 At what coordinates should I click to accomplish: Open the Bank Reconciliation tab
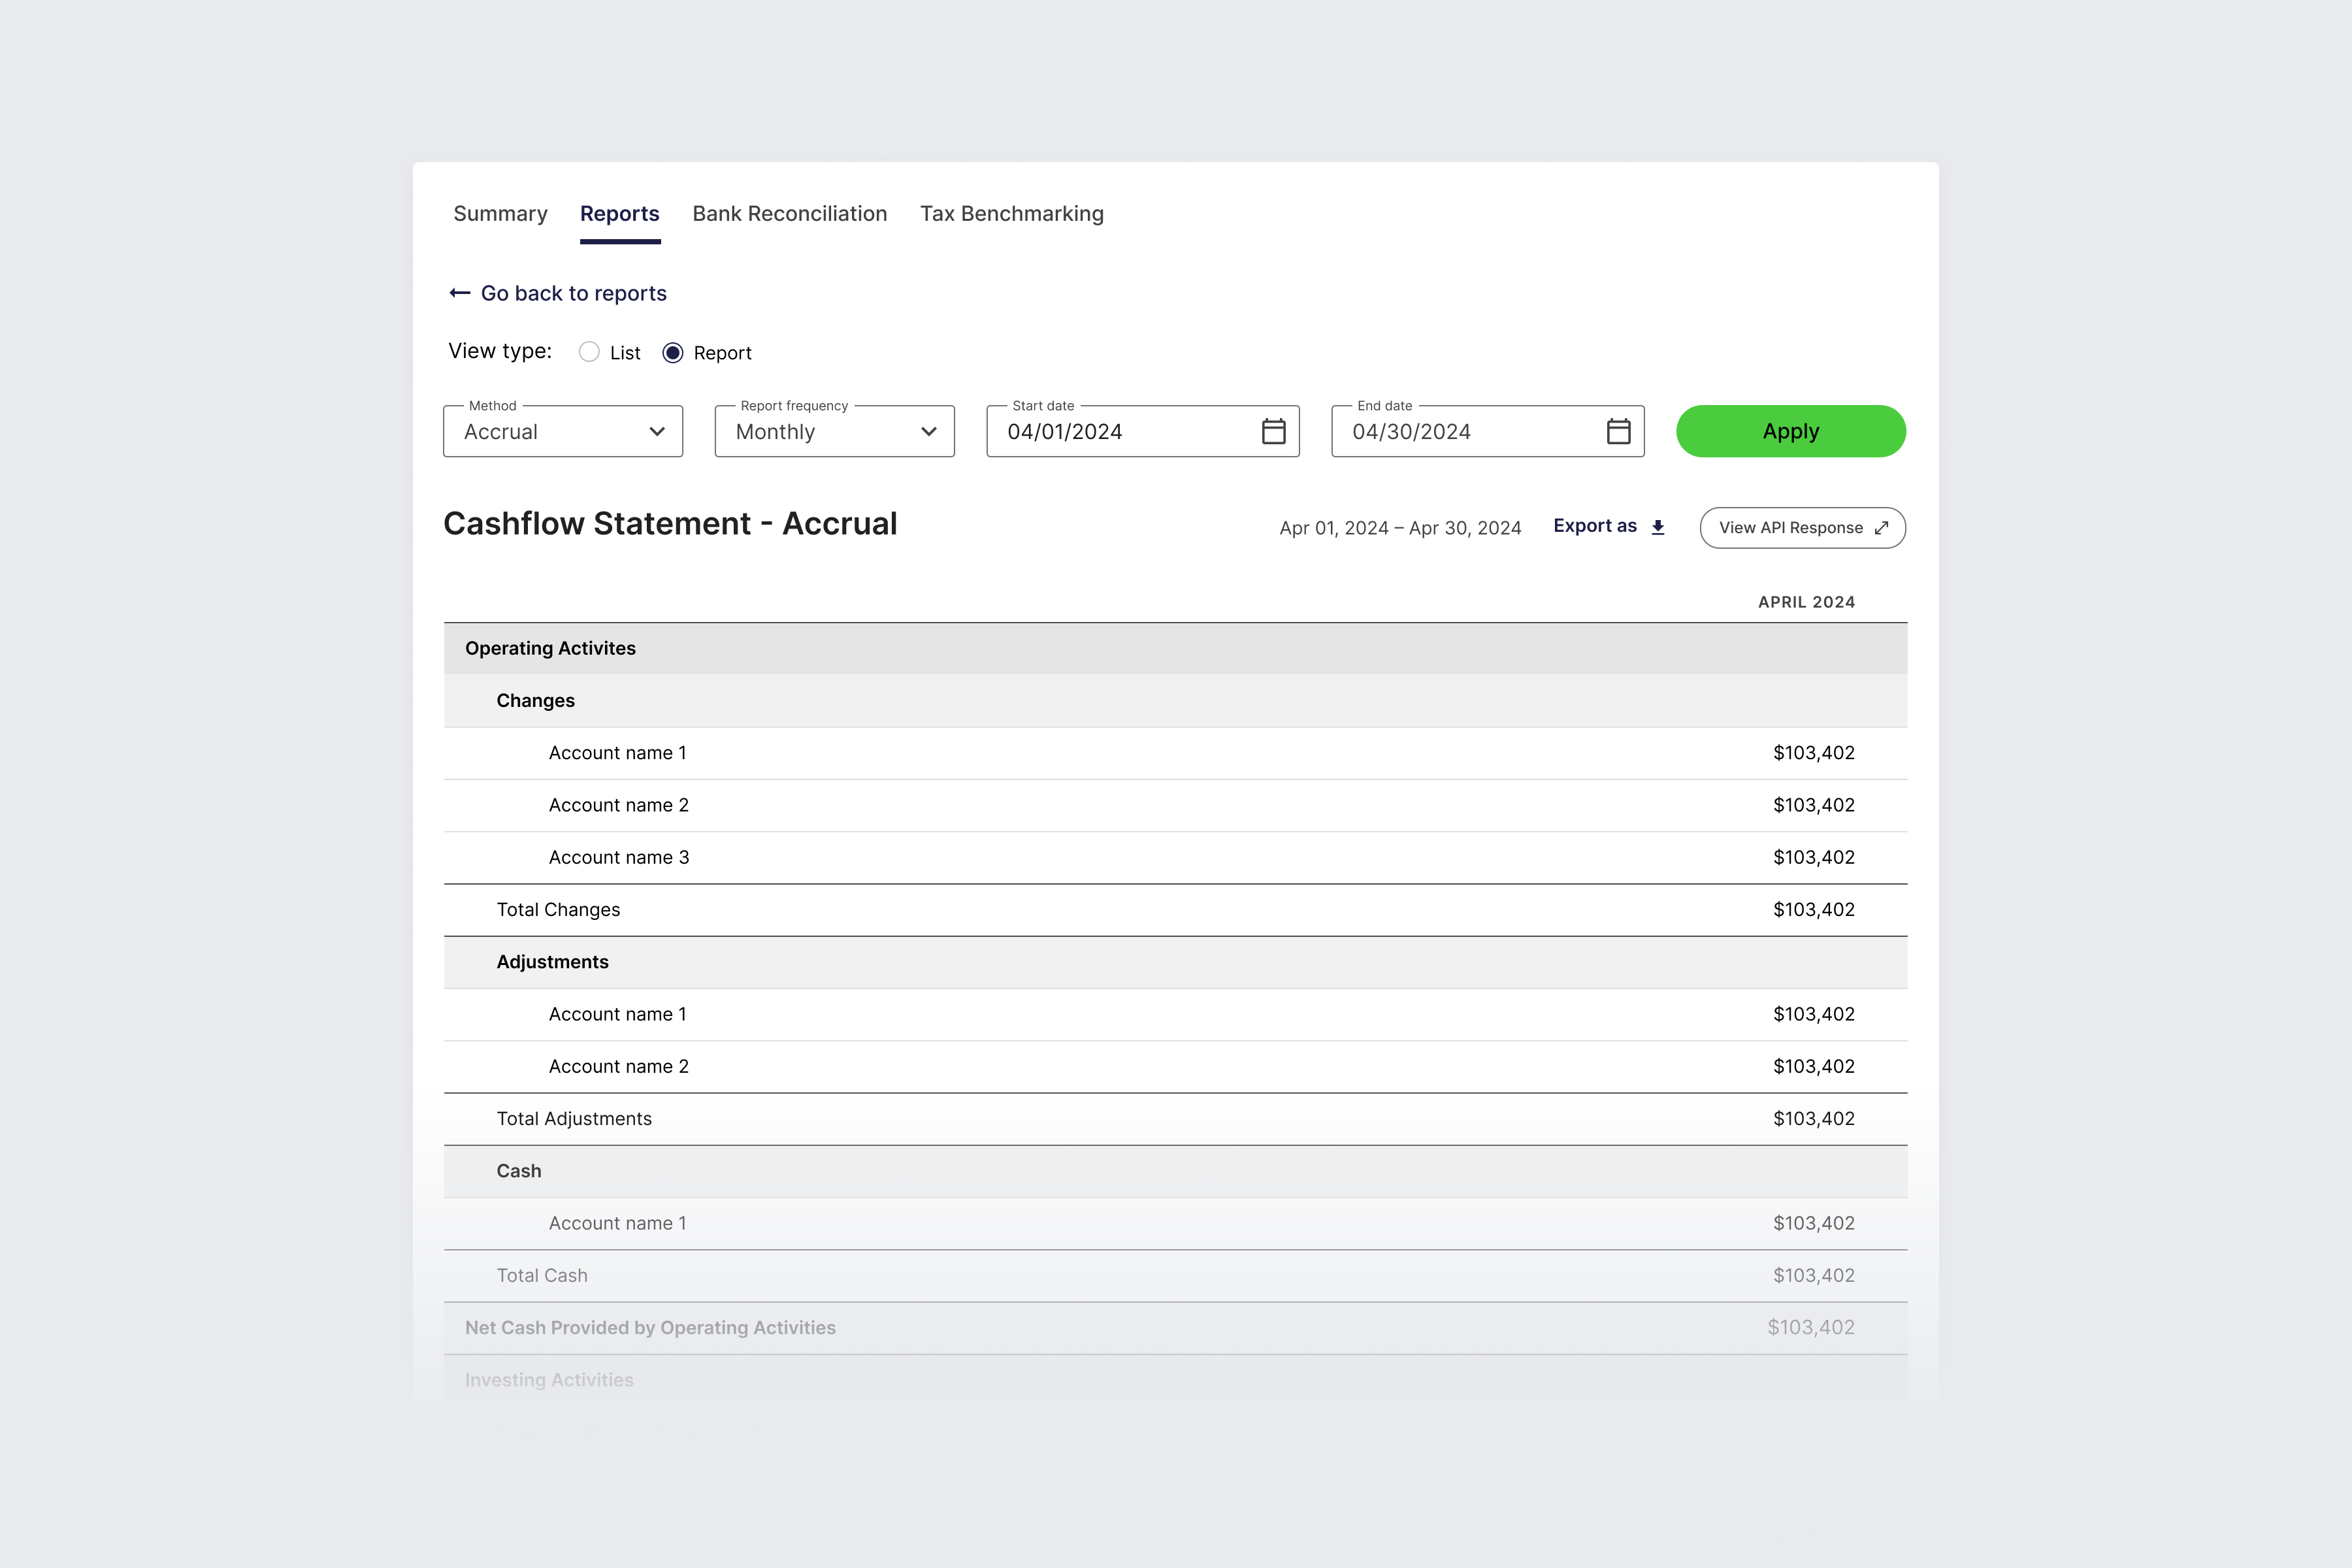(789, 214)
